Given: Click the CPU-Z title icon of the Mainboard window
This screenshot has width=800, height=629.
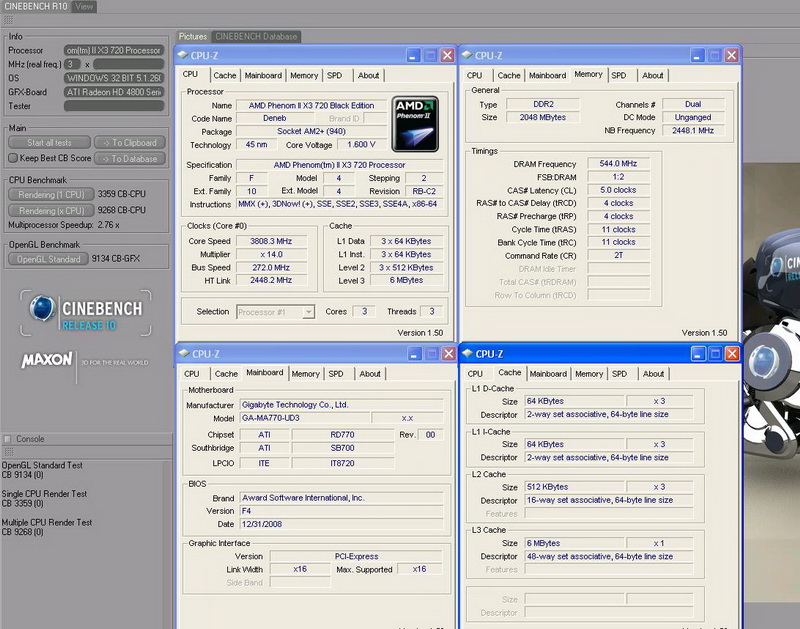Looking at the screenshot, I should [x=185, y=353].
